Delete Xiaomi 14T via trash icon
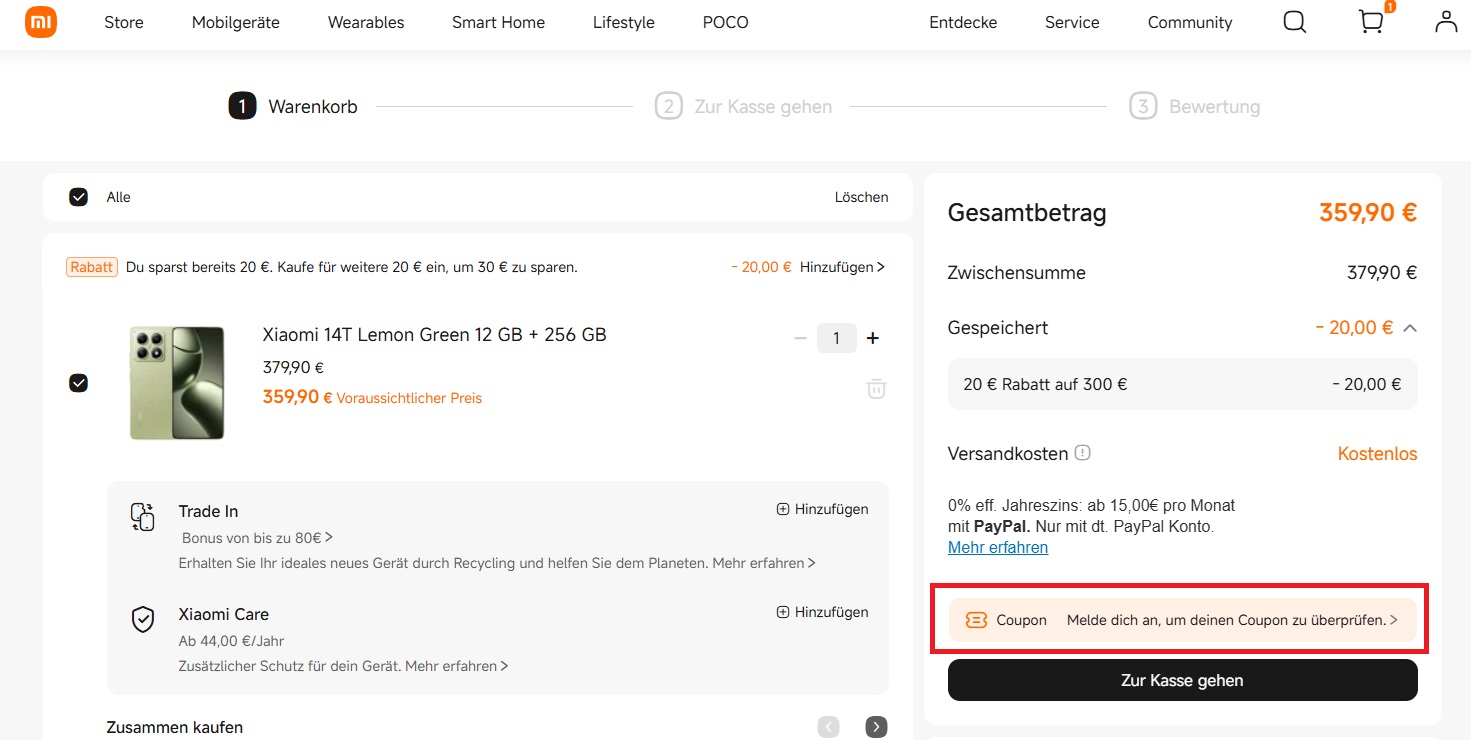This screenshot has width=1471, height=740. 876,388
